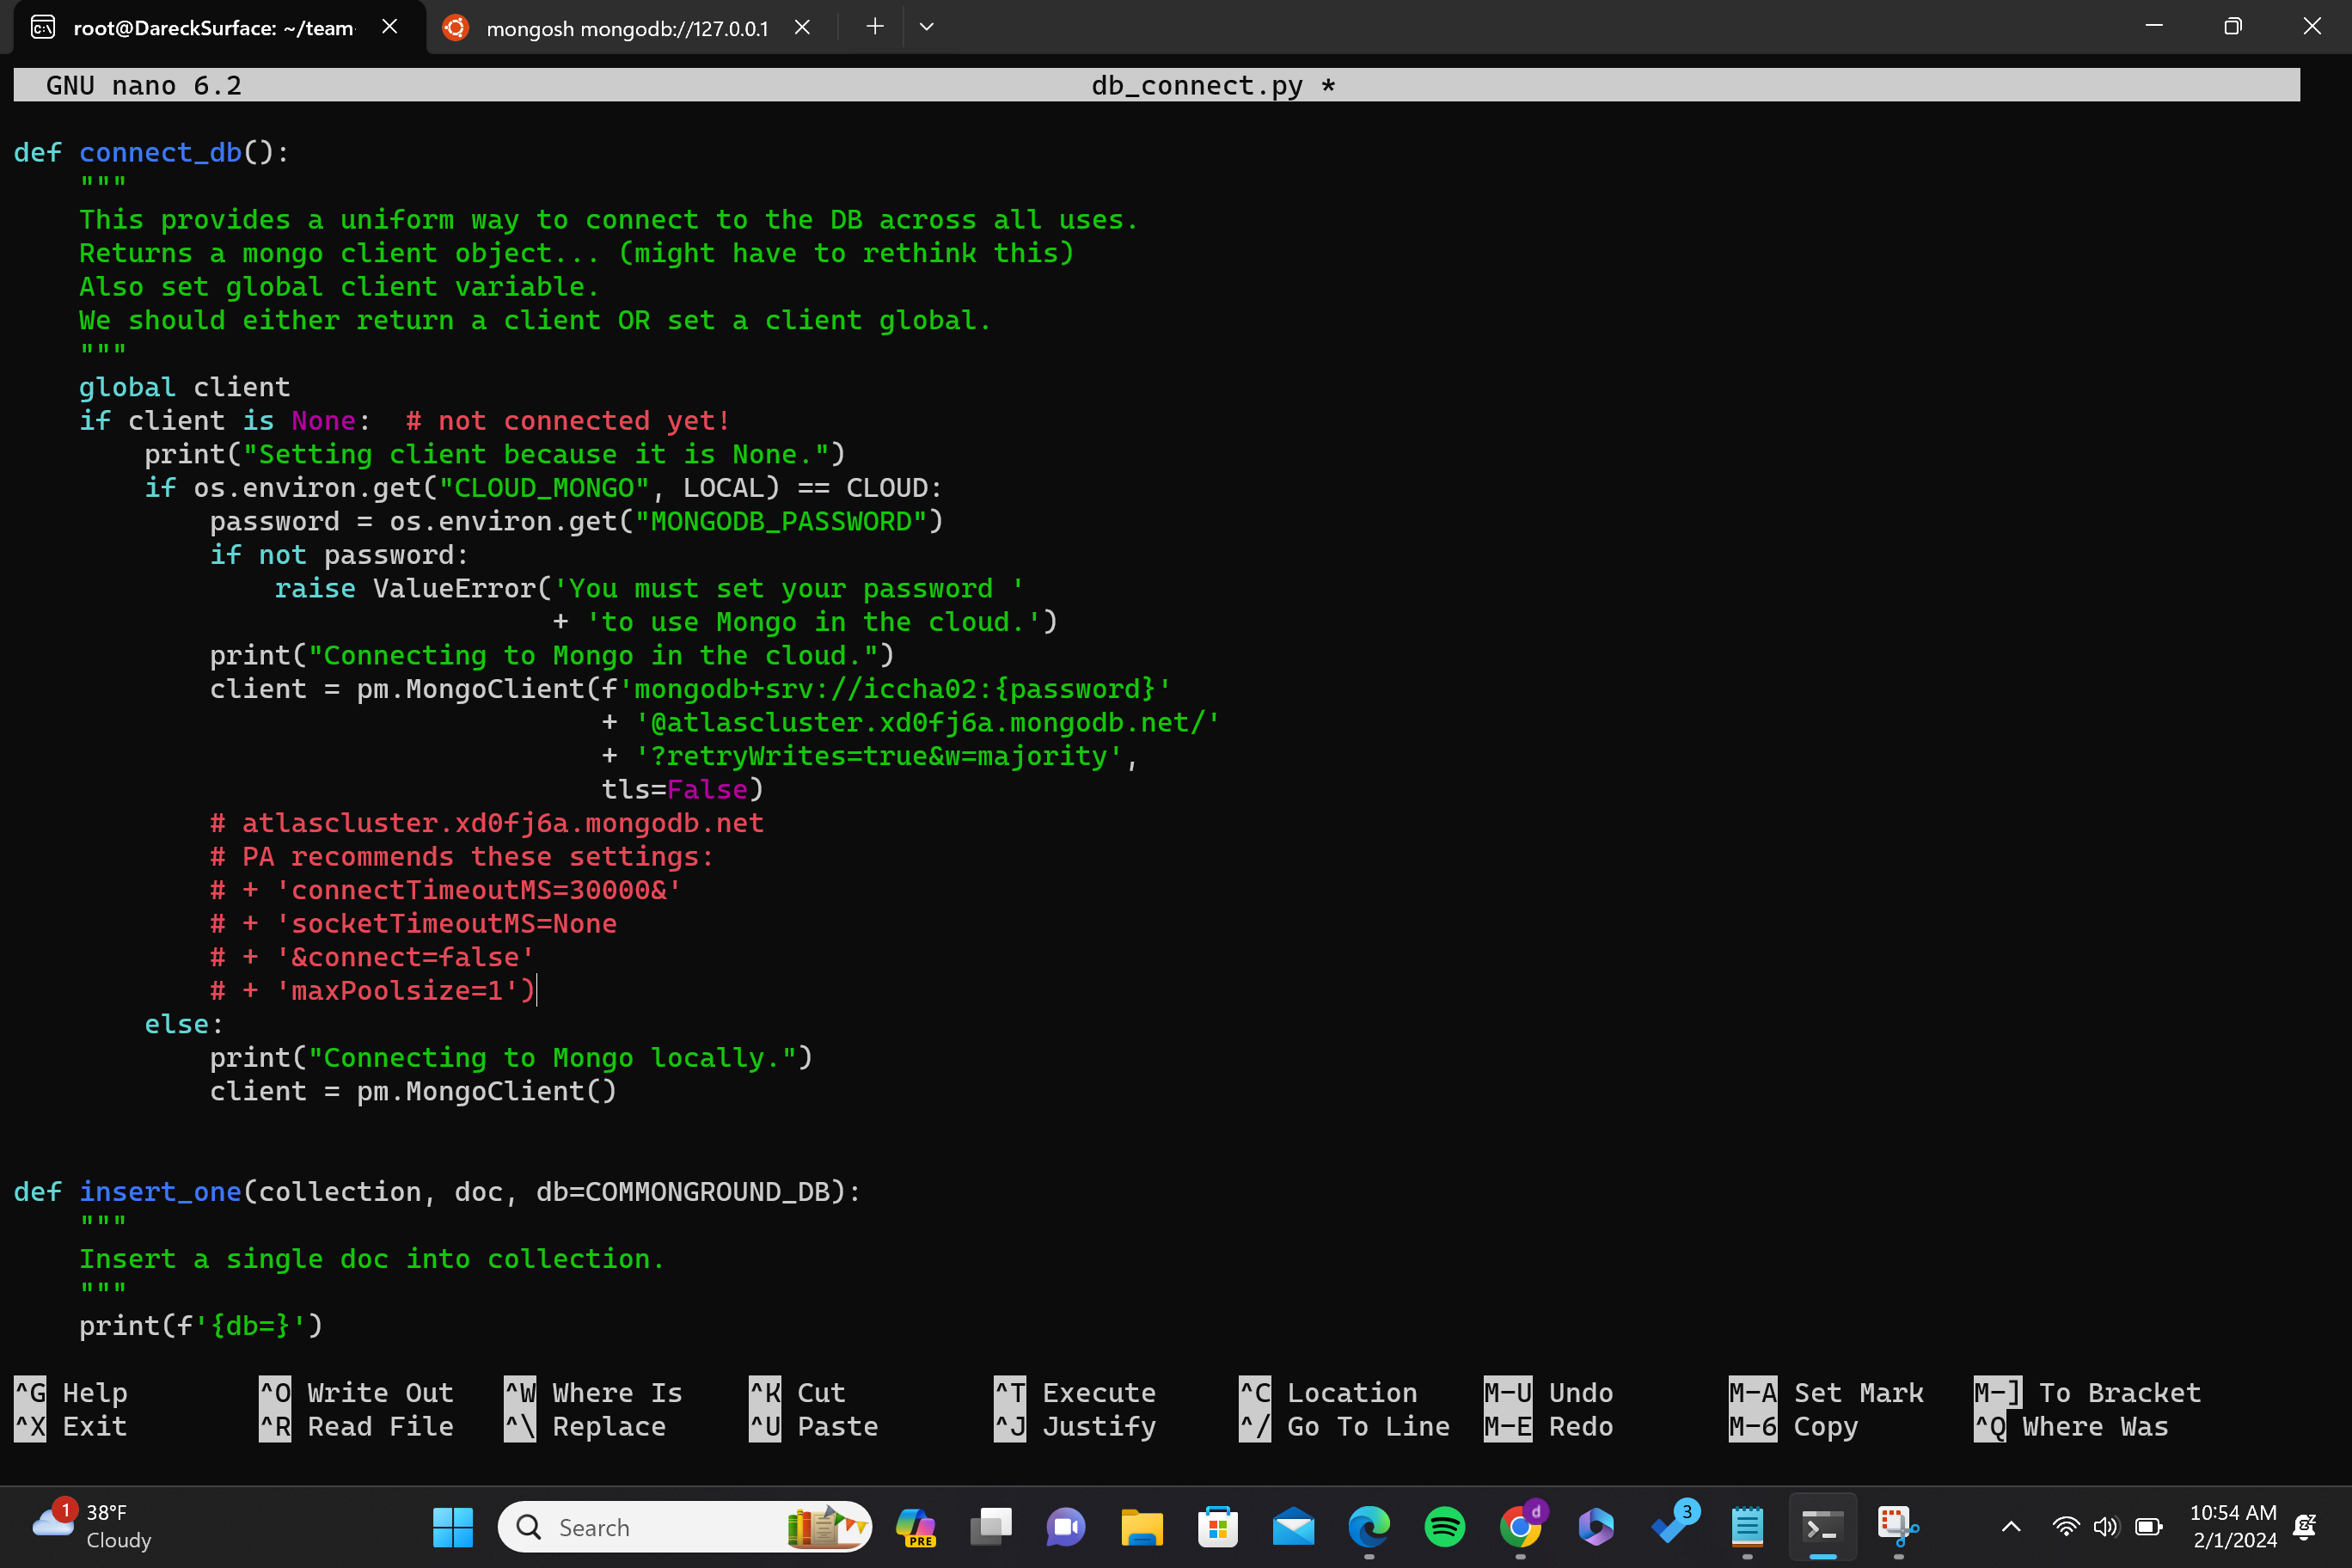Select the root@DareckSurface team tab
The width and height of the screenshot is (2352, 1568).
pos(212,28)
